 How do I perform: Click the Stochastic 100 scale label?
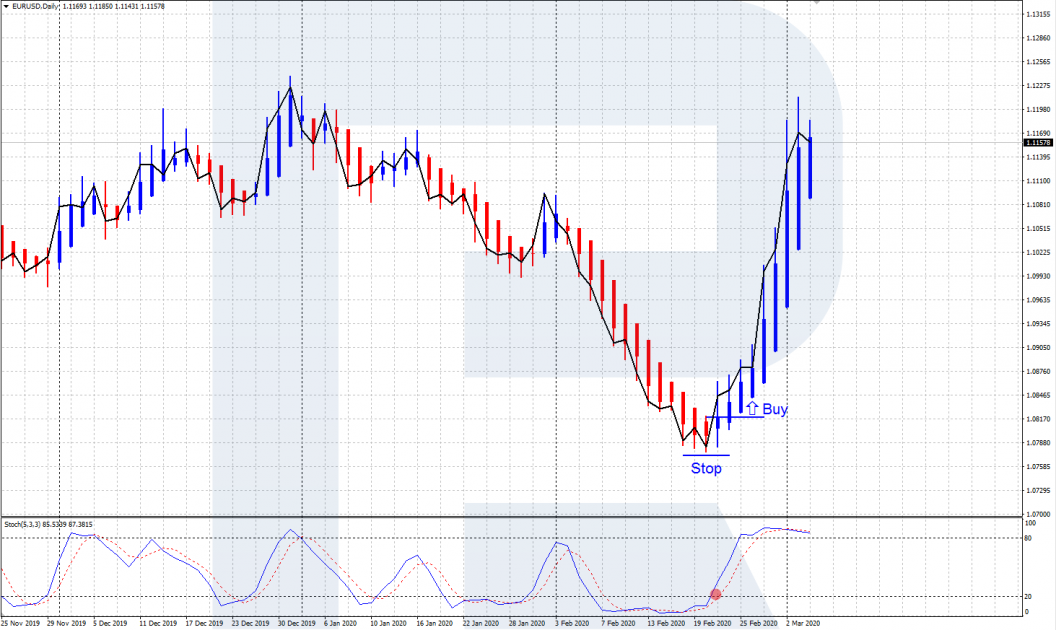[1031, 523]
